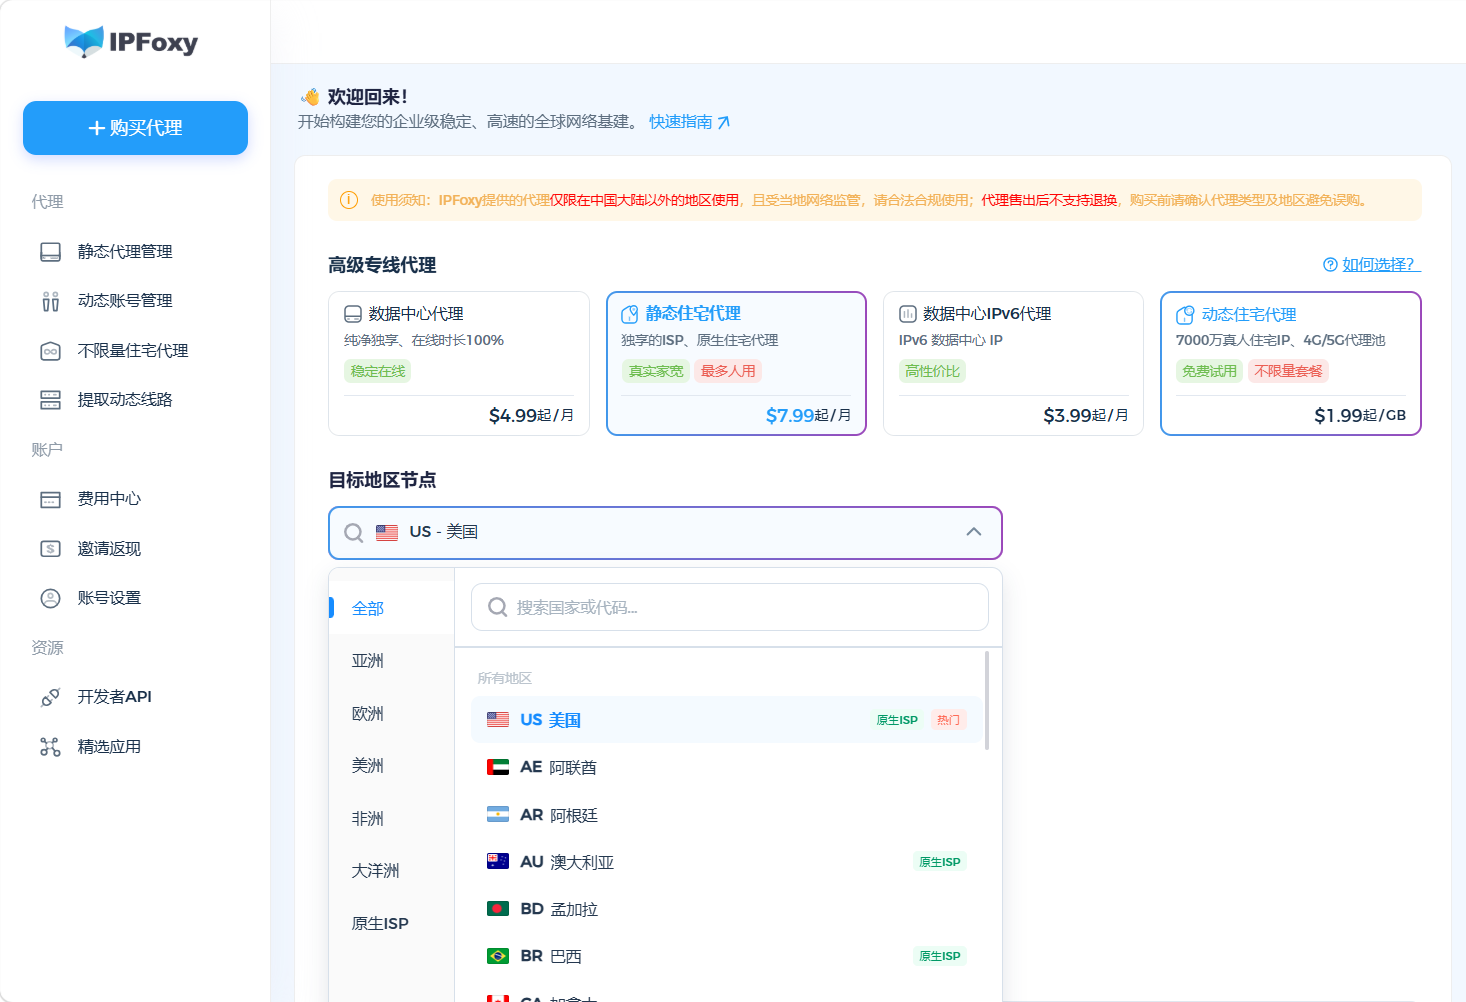Open the 如何选择? help link

1379,265
